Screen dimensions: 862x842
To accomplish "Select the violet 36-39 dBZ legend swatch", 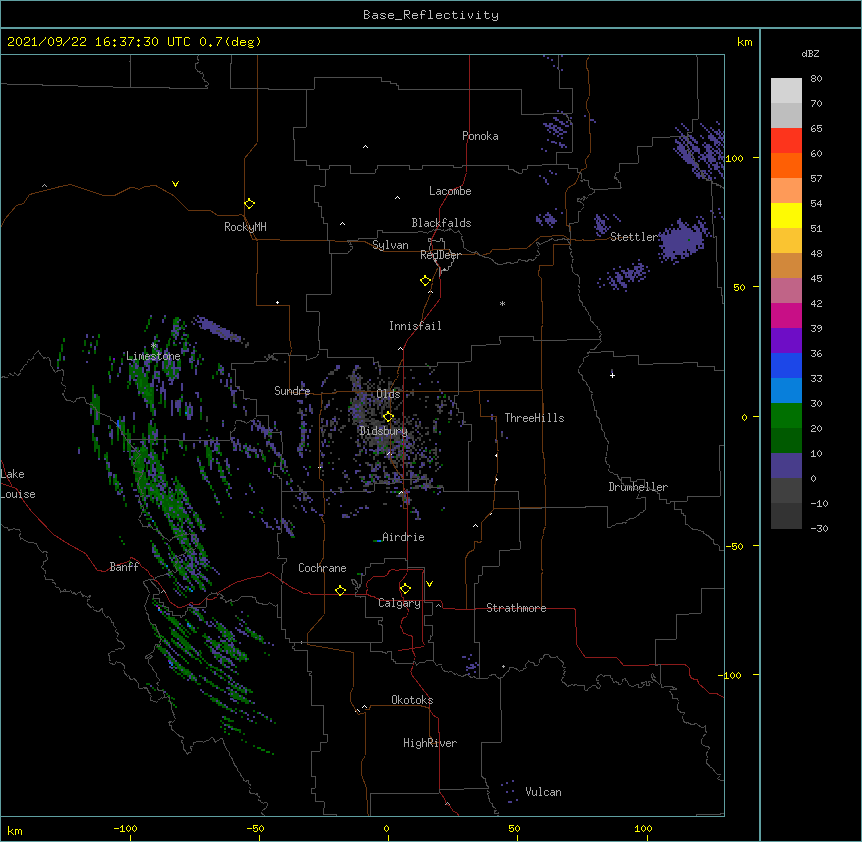I will (x=786, y=341).
